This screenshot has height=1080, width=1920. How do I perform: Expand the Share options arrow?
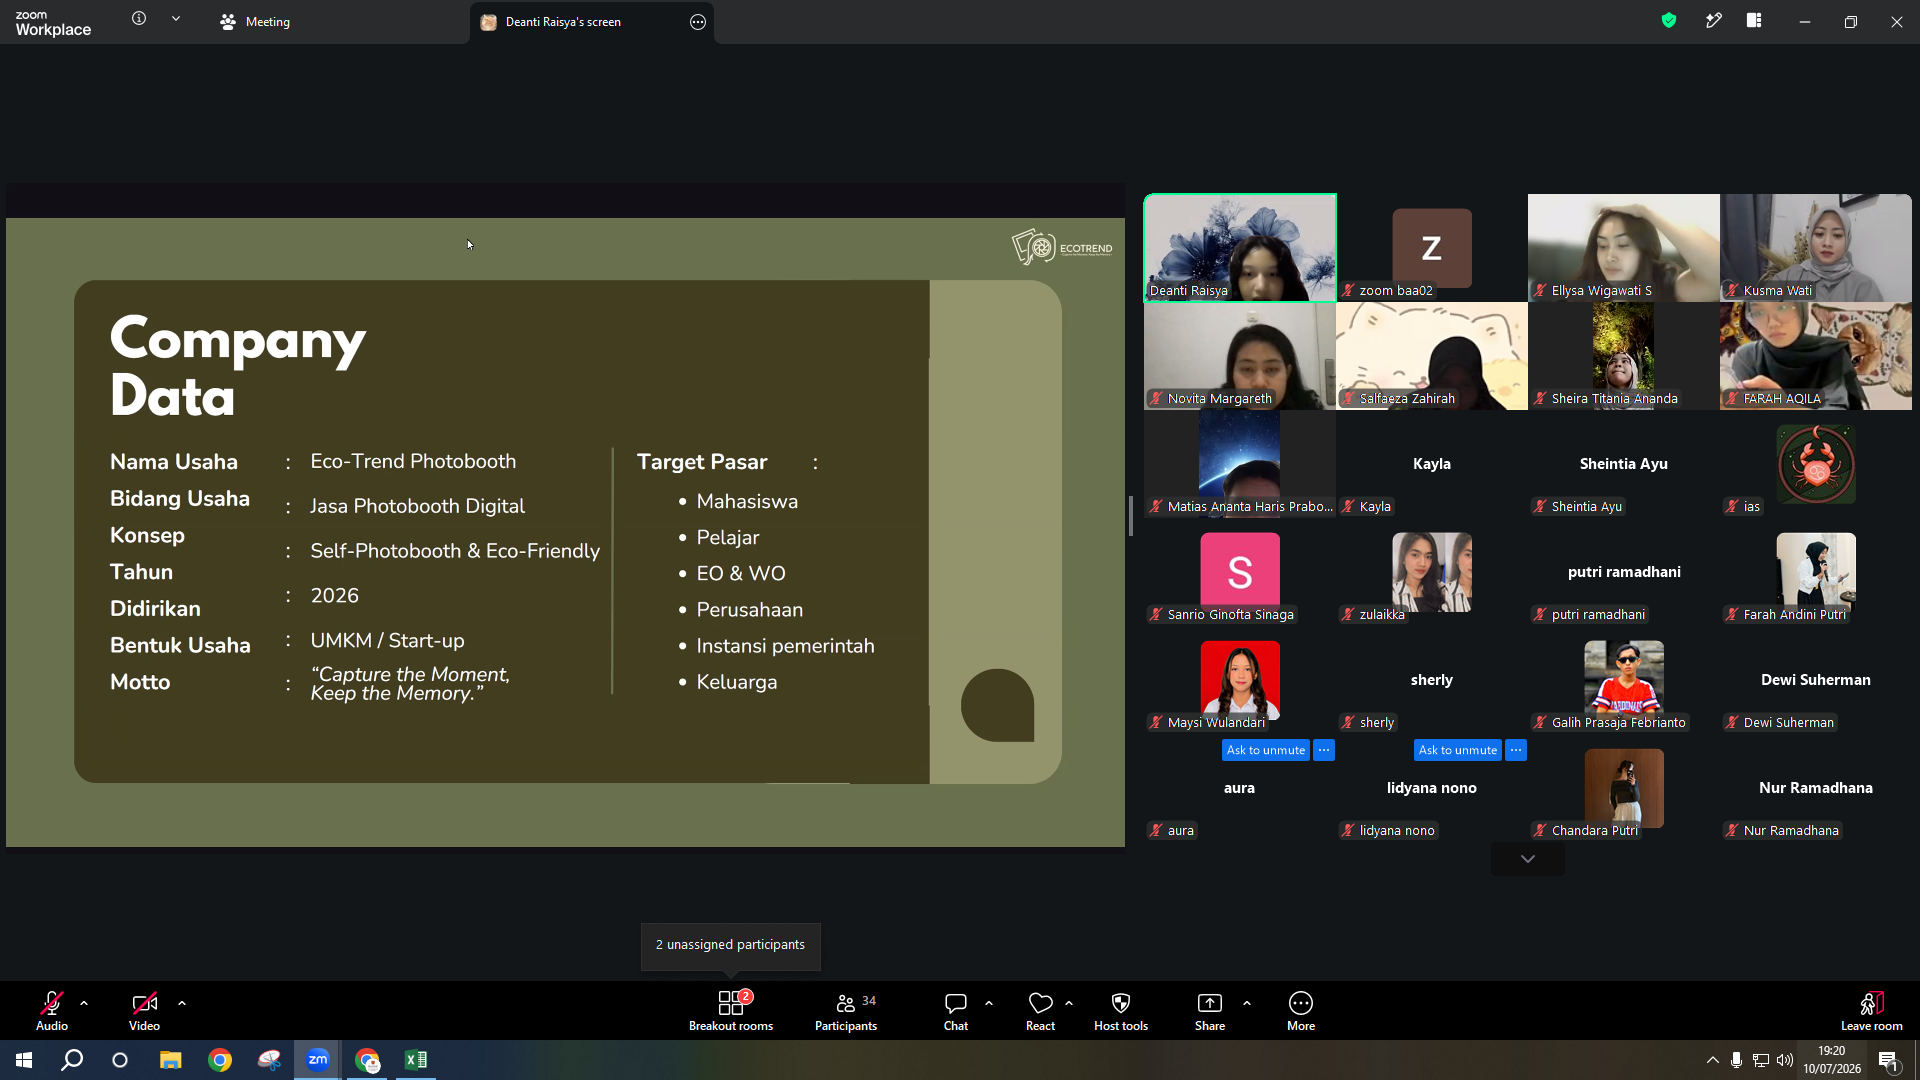point(1247,1002)
